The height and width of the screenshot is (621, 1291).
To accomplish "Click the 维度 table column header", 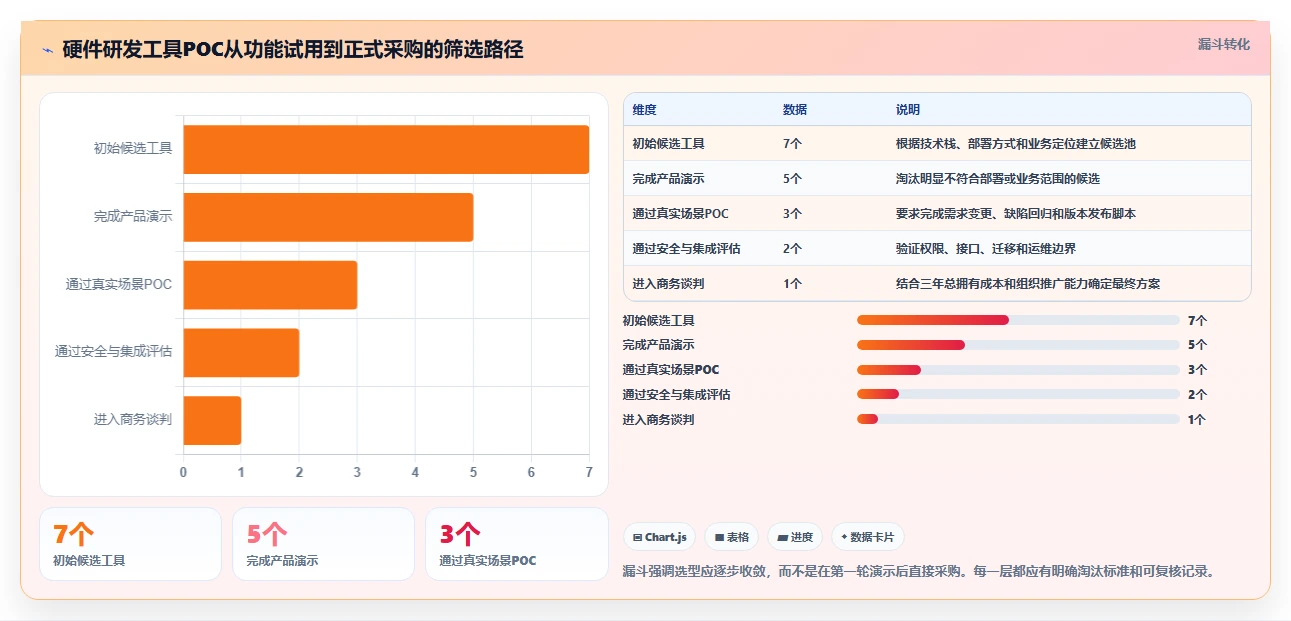I will coord(645,110).
